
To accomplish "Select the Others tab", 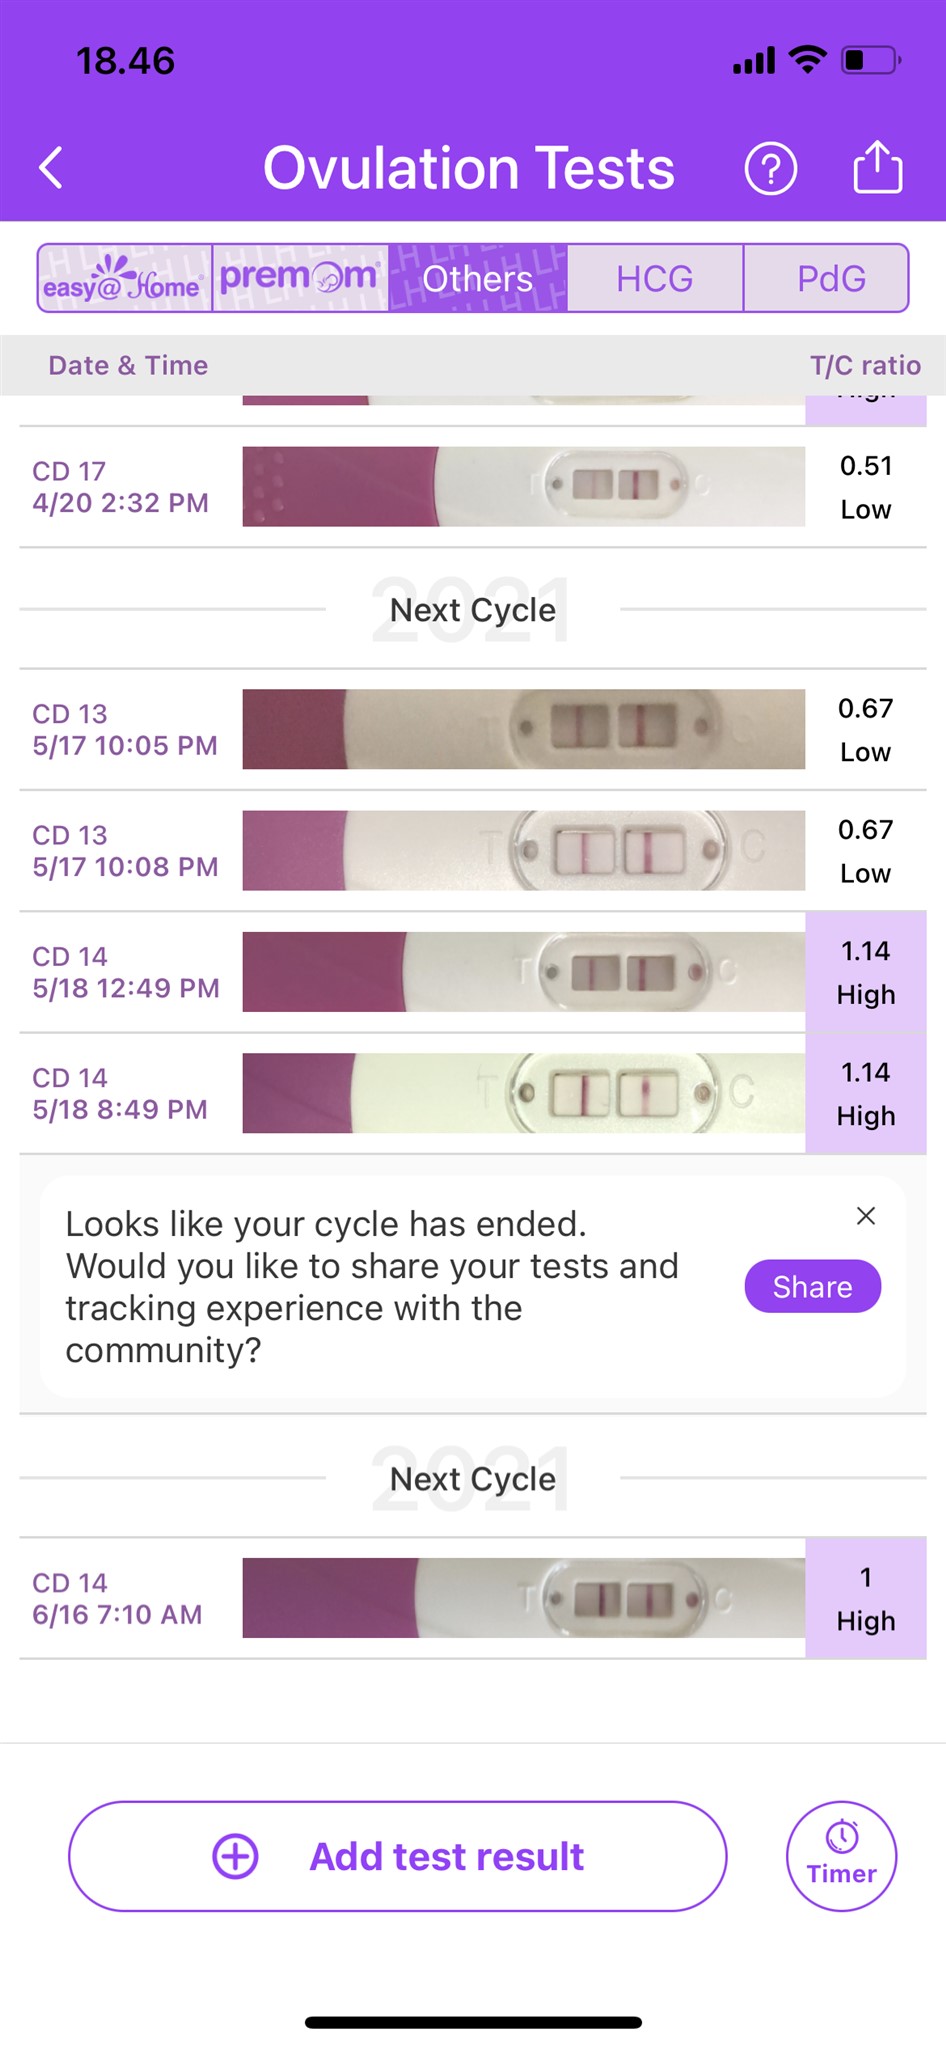I will coord(478,279).
